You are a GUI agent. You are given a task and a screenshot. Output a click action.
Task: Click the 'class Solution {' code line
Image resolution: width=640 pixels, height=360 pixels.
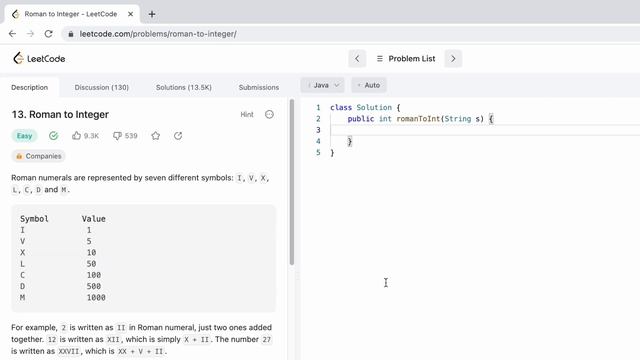pos(365,107)
